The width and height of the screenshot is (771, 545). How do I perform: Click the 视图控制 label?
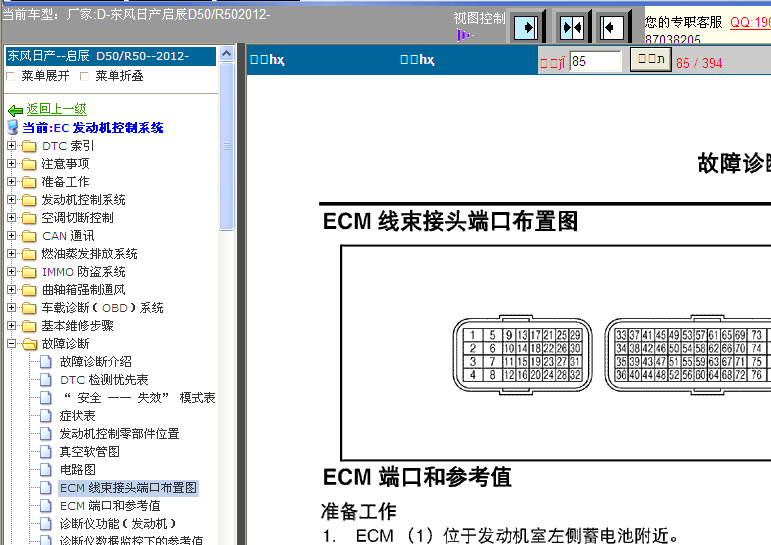[479, 18]
